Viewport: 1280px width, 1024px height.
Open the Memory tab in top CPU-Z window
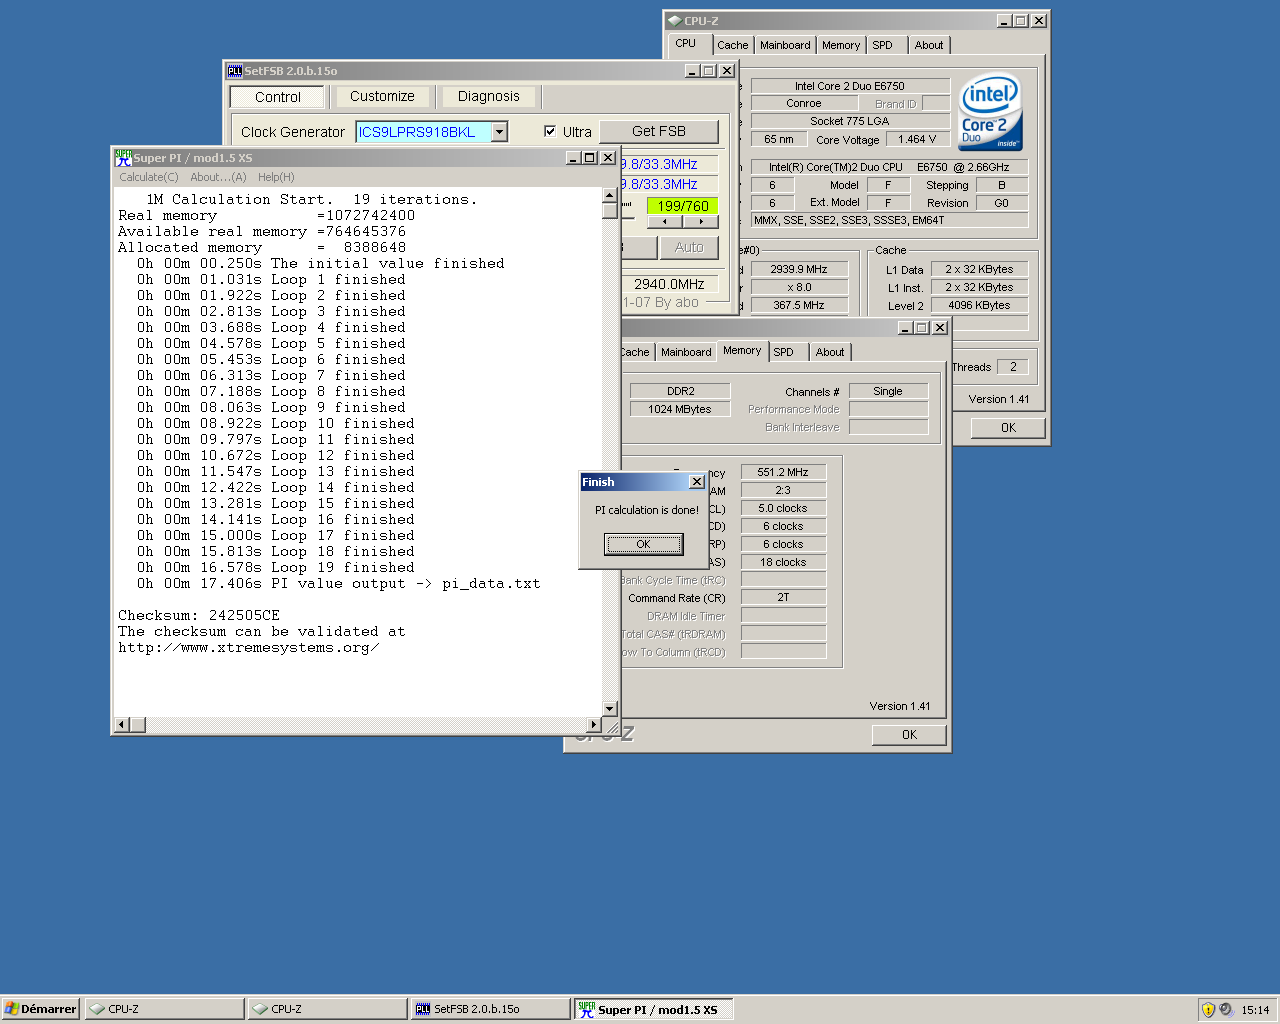coord(841,45)
